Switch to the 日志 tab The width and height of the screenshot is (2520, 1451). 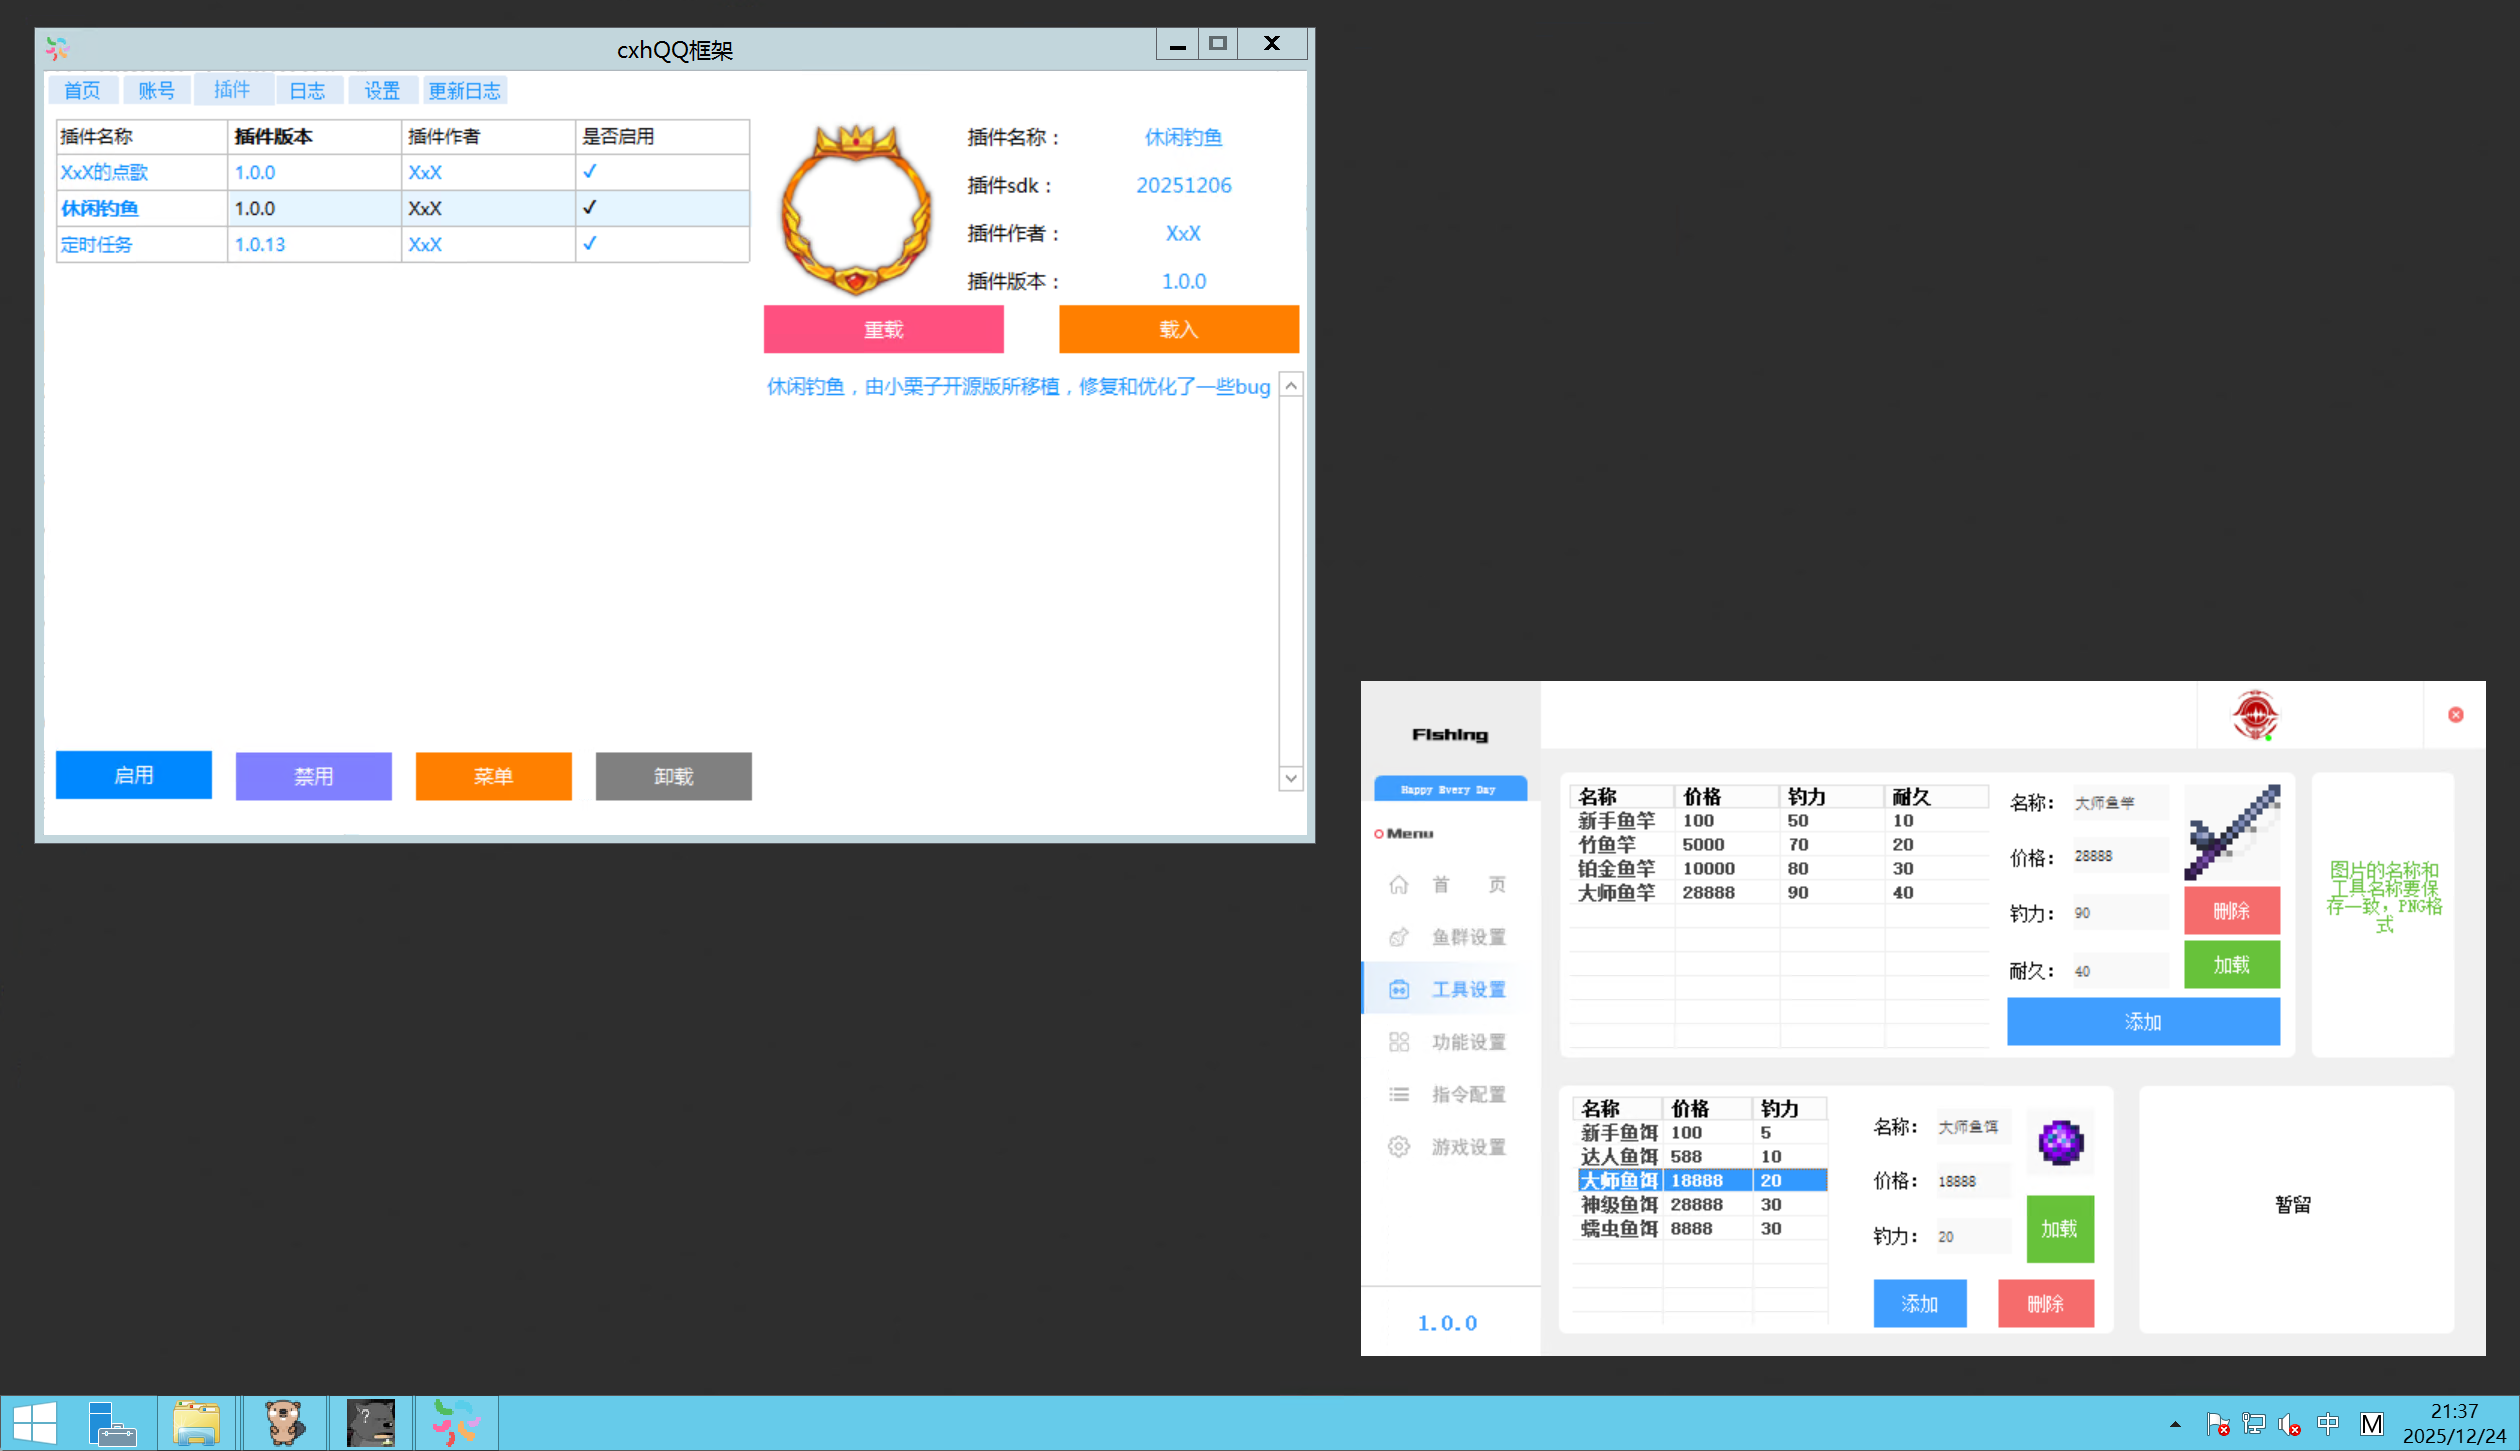307,91
